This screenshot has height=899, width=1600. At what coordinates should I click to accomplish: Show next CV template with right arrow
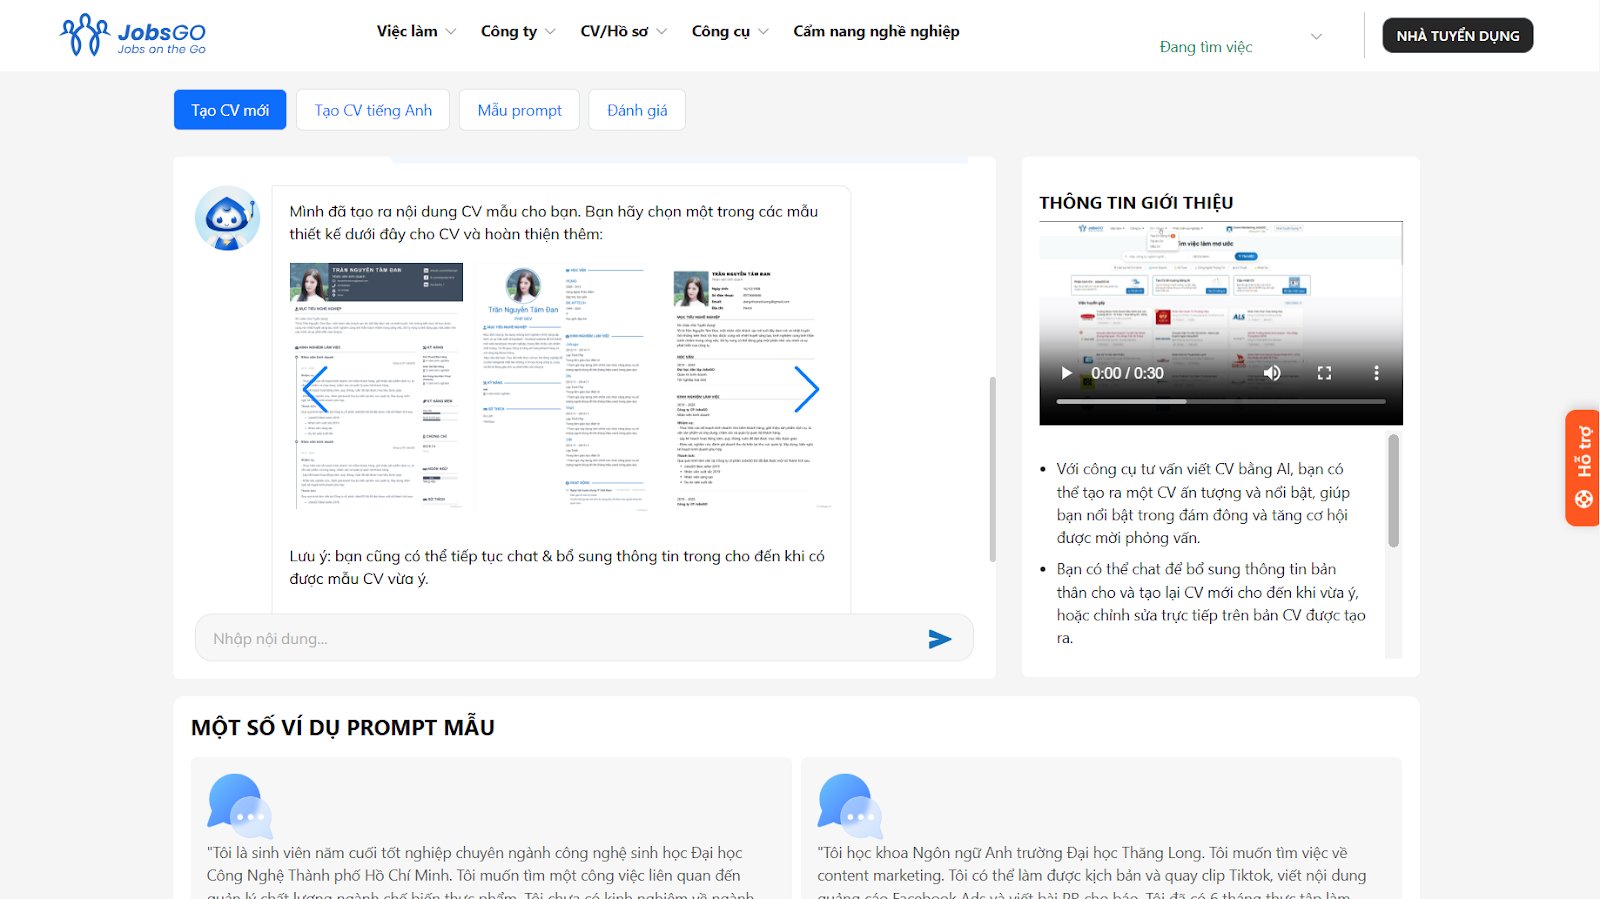click(x=806, y=389)
